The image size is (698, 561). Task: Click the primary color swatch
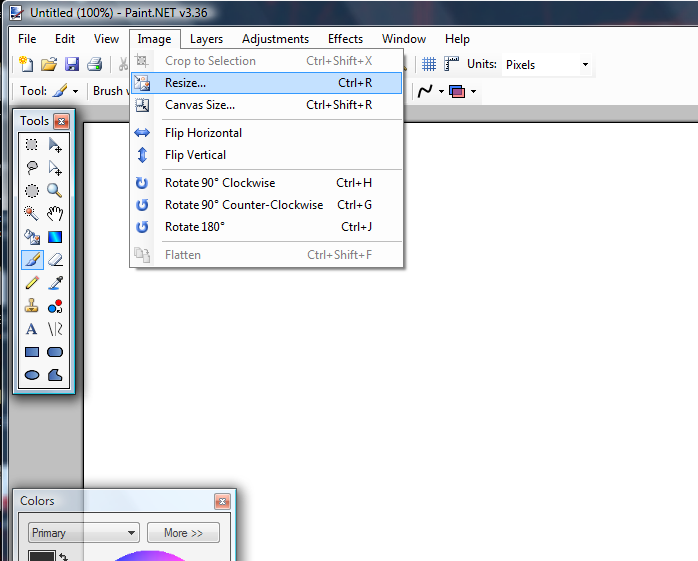pos(42,555)
